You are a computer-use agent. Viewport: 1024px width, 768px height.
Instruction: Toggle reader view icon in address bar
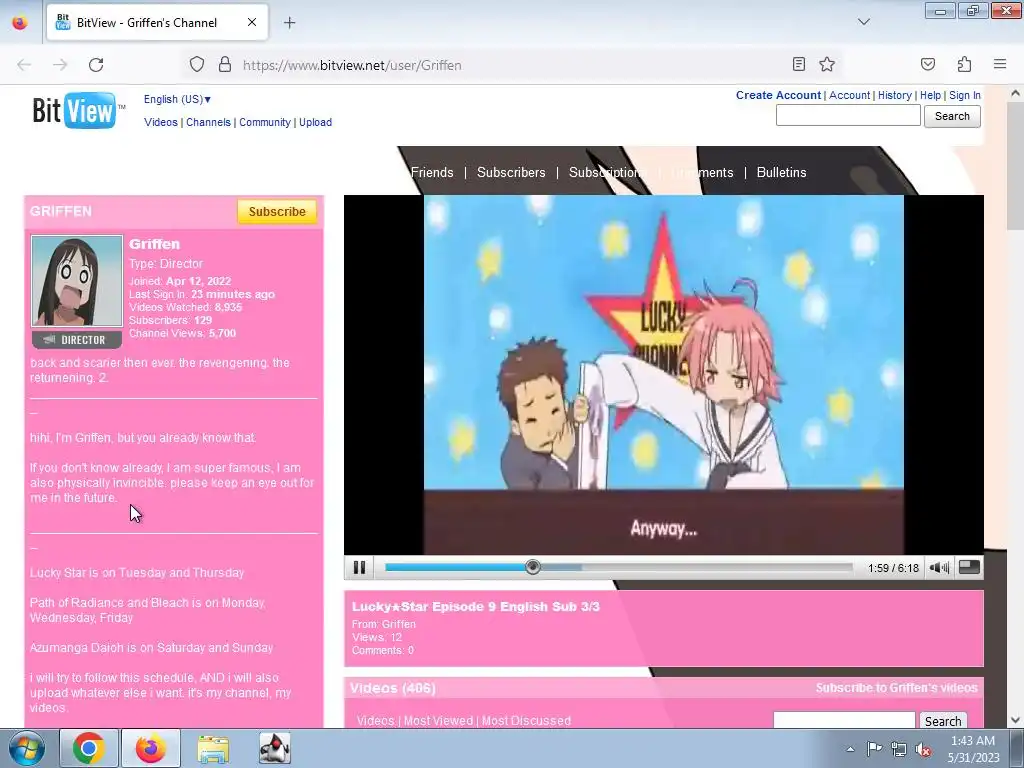click(x=799, y=64)
